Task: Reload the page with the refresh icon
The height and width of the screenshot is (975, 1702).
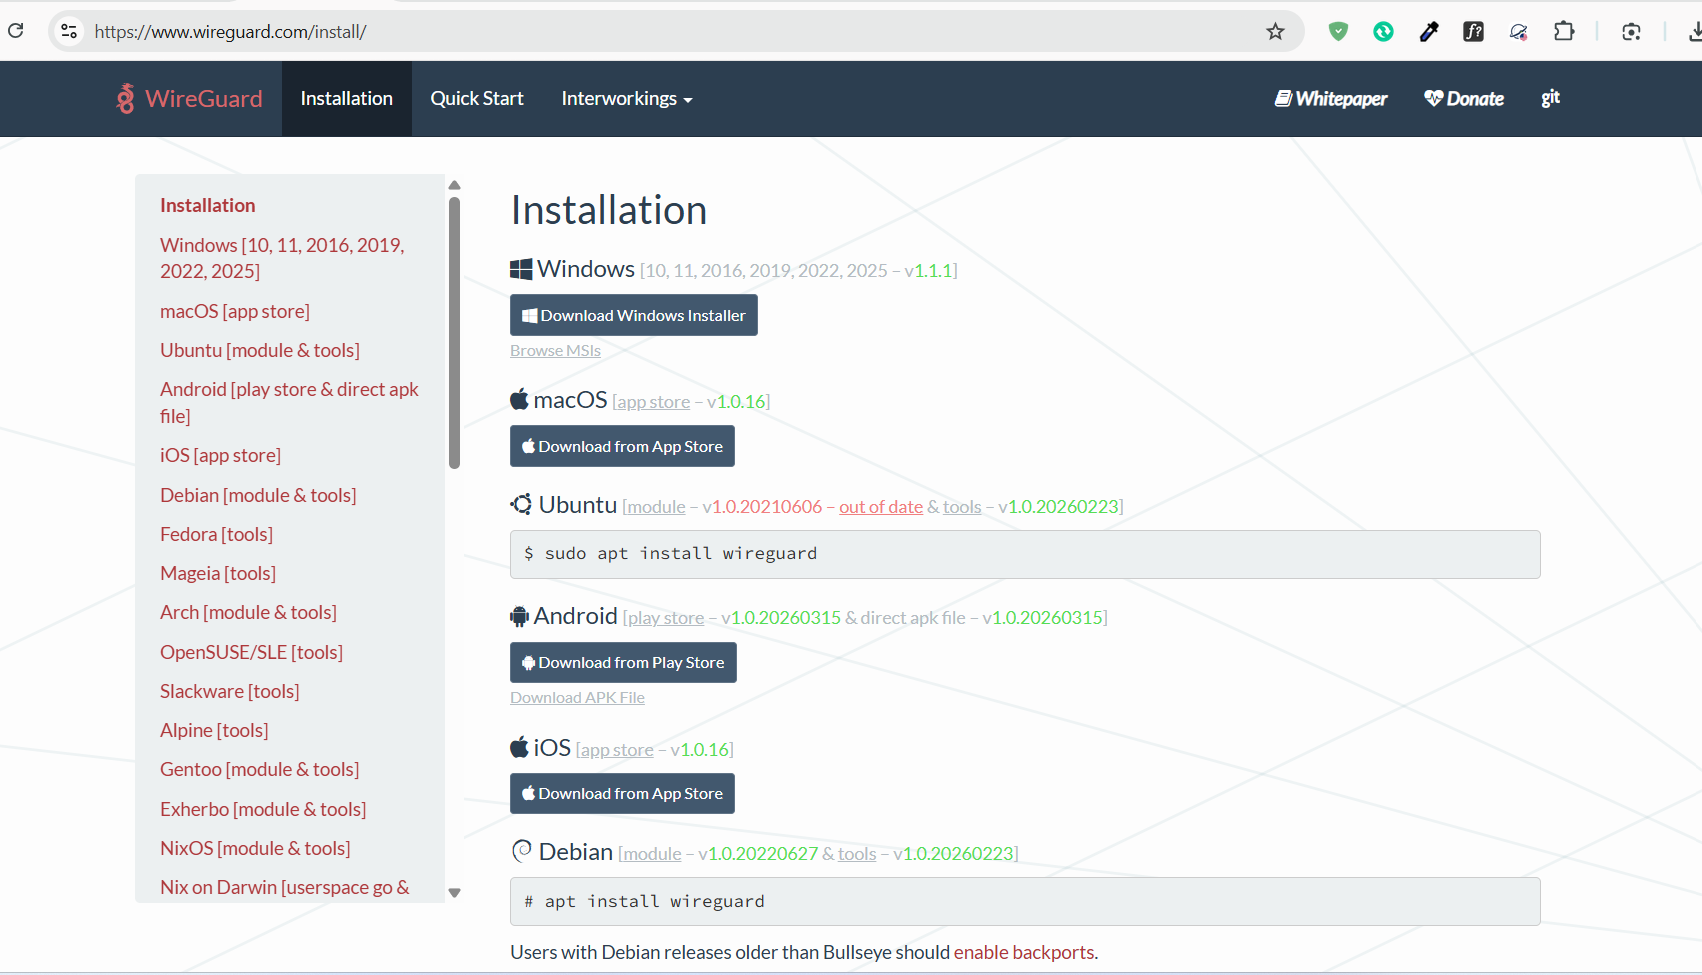Action: [x=15, y=31]
